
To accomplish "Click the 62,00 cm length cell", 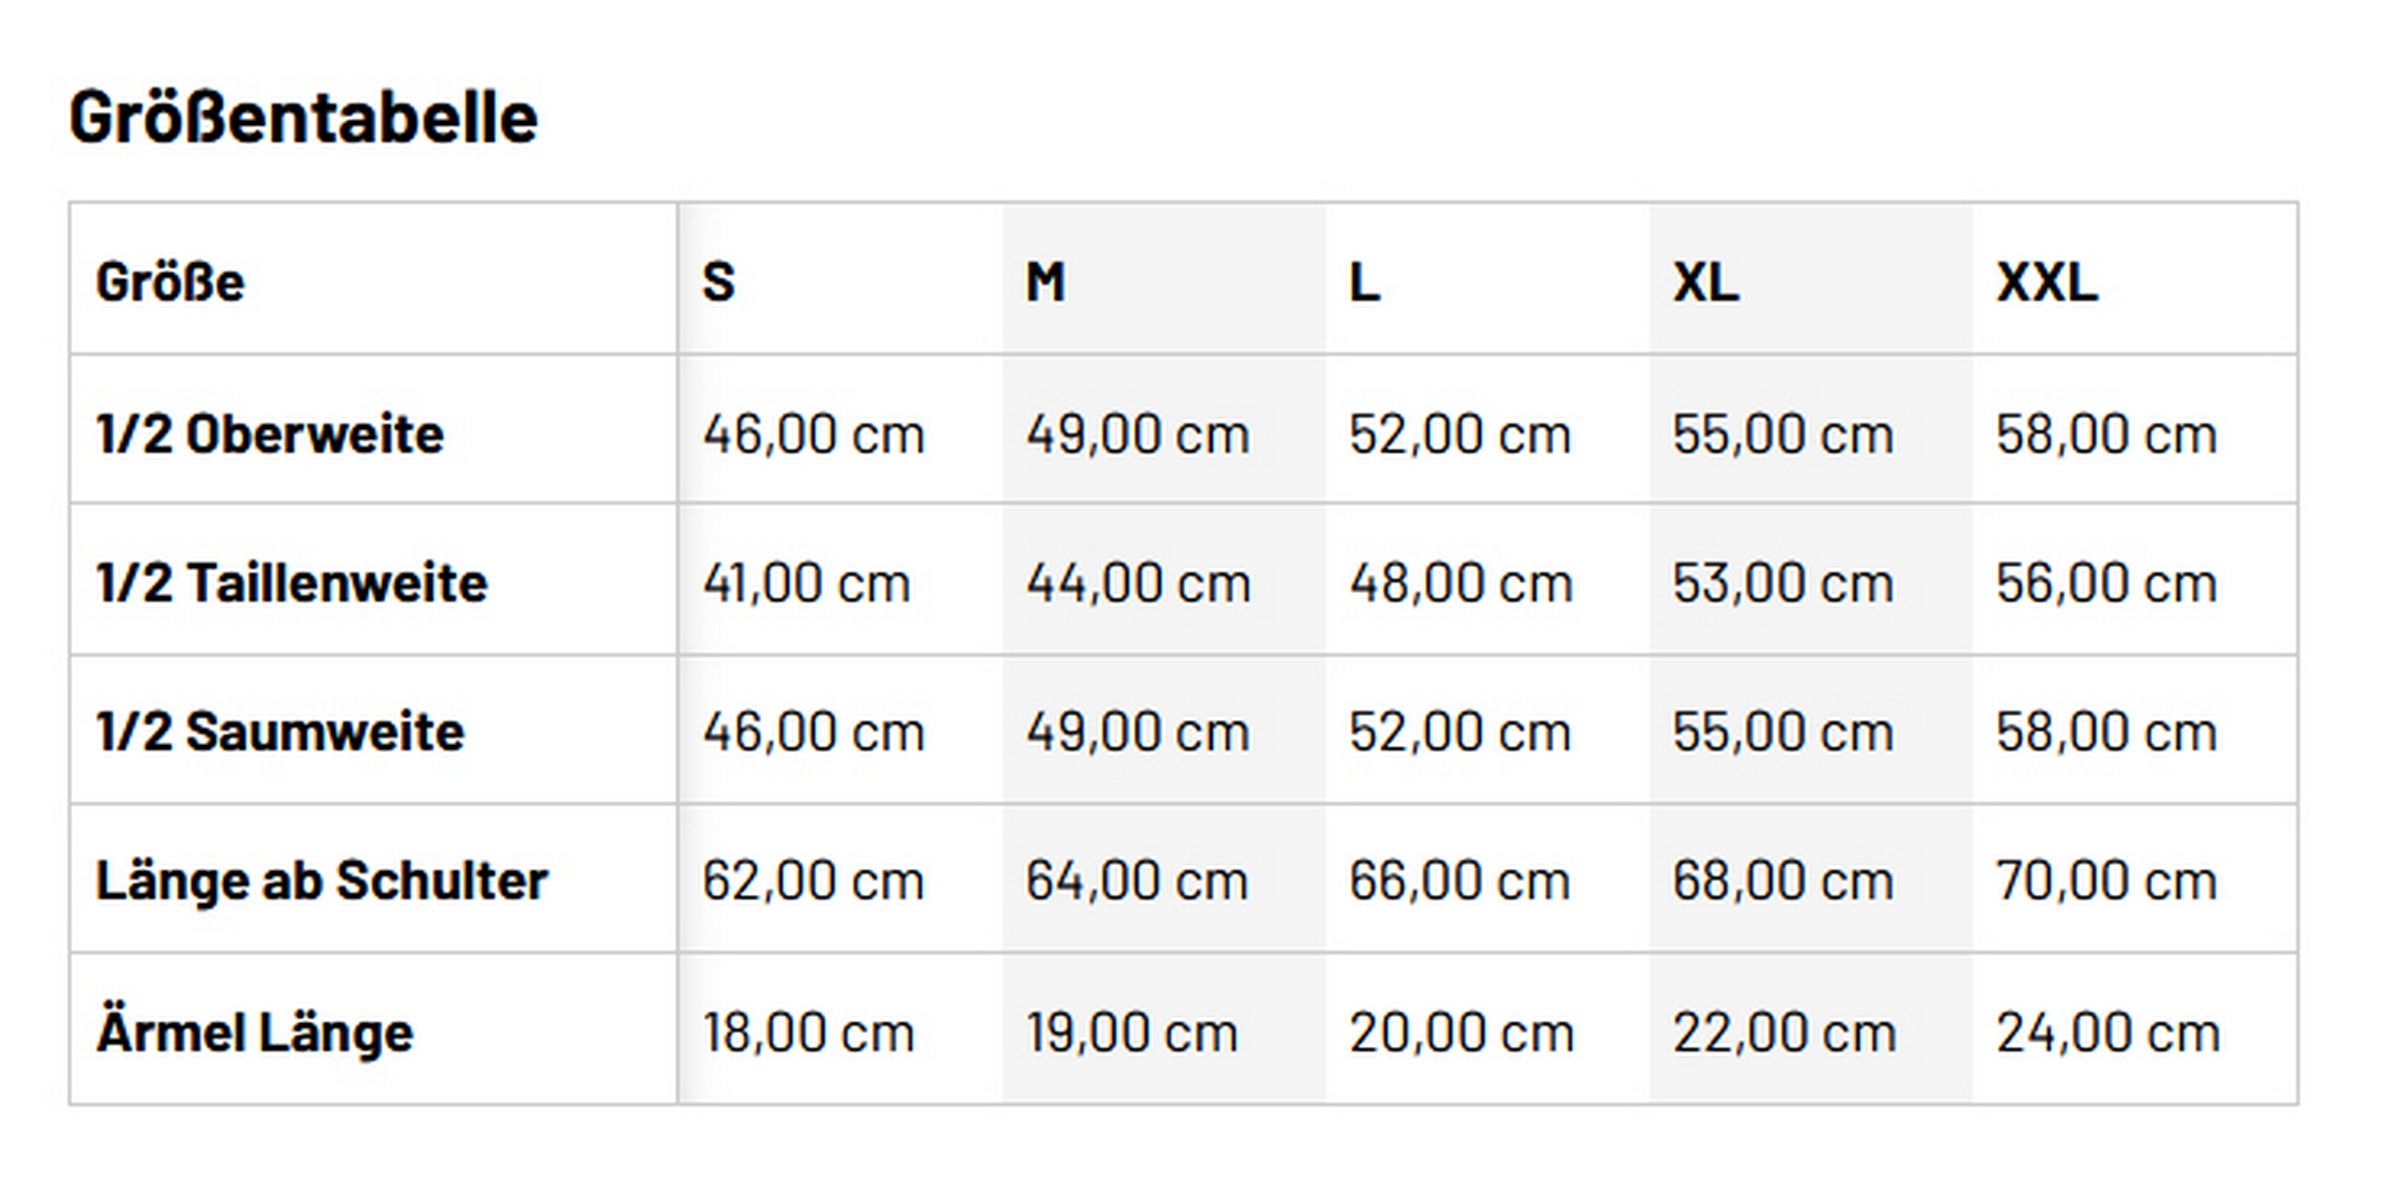I will click(x=813, y=881).
